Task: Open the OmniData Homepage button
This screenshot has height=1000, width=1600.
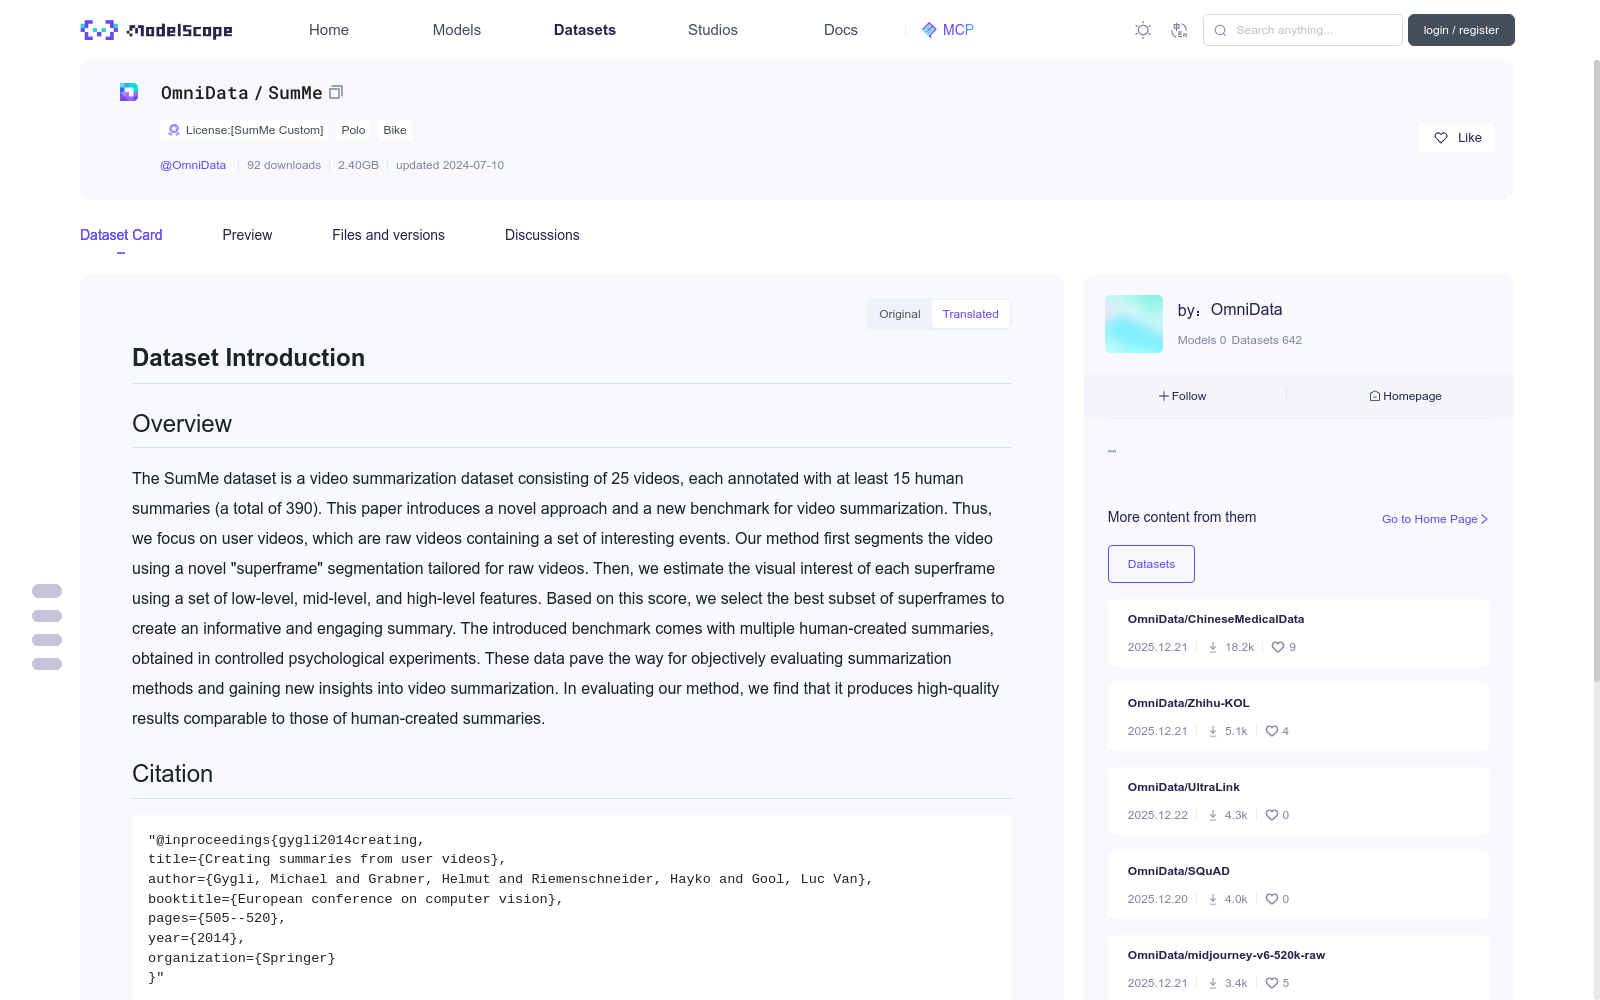Action: pyautogui.click(x=1405, y=396)
